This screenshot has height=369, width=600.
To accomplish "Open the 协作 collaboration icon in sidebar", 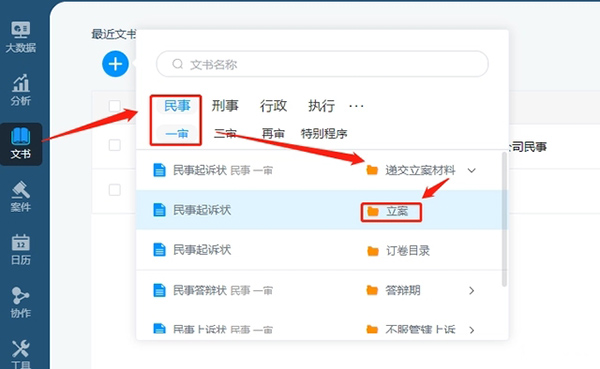I will tap(21, 302).
